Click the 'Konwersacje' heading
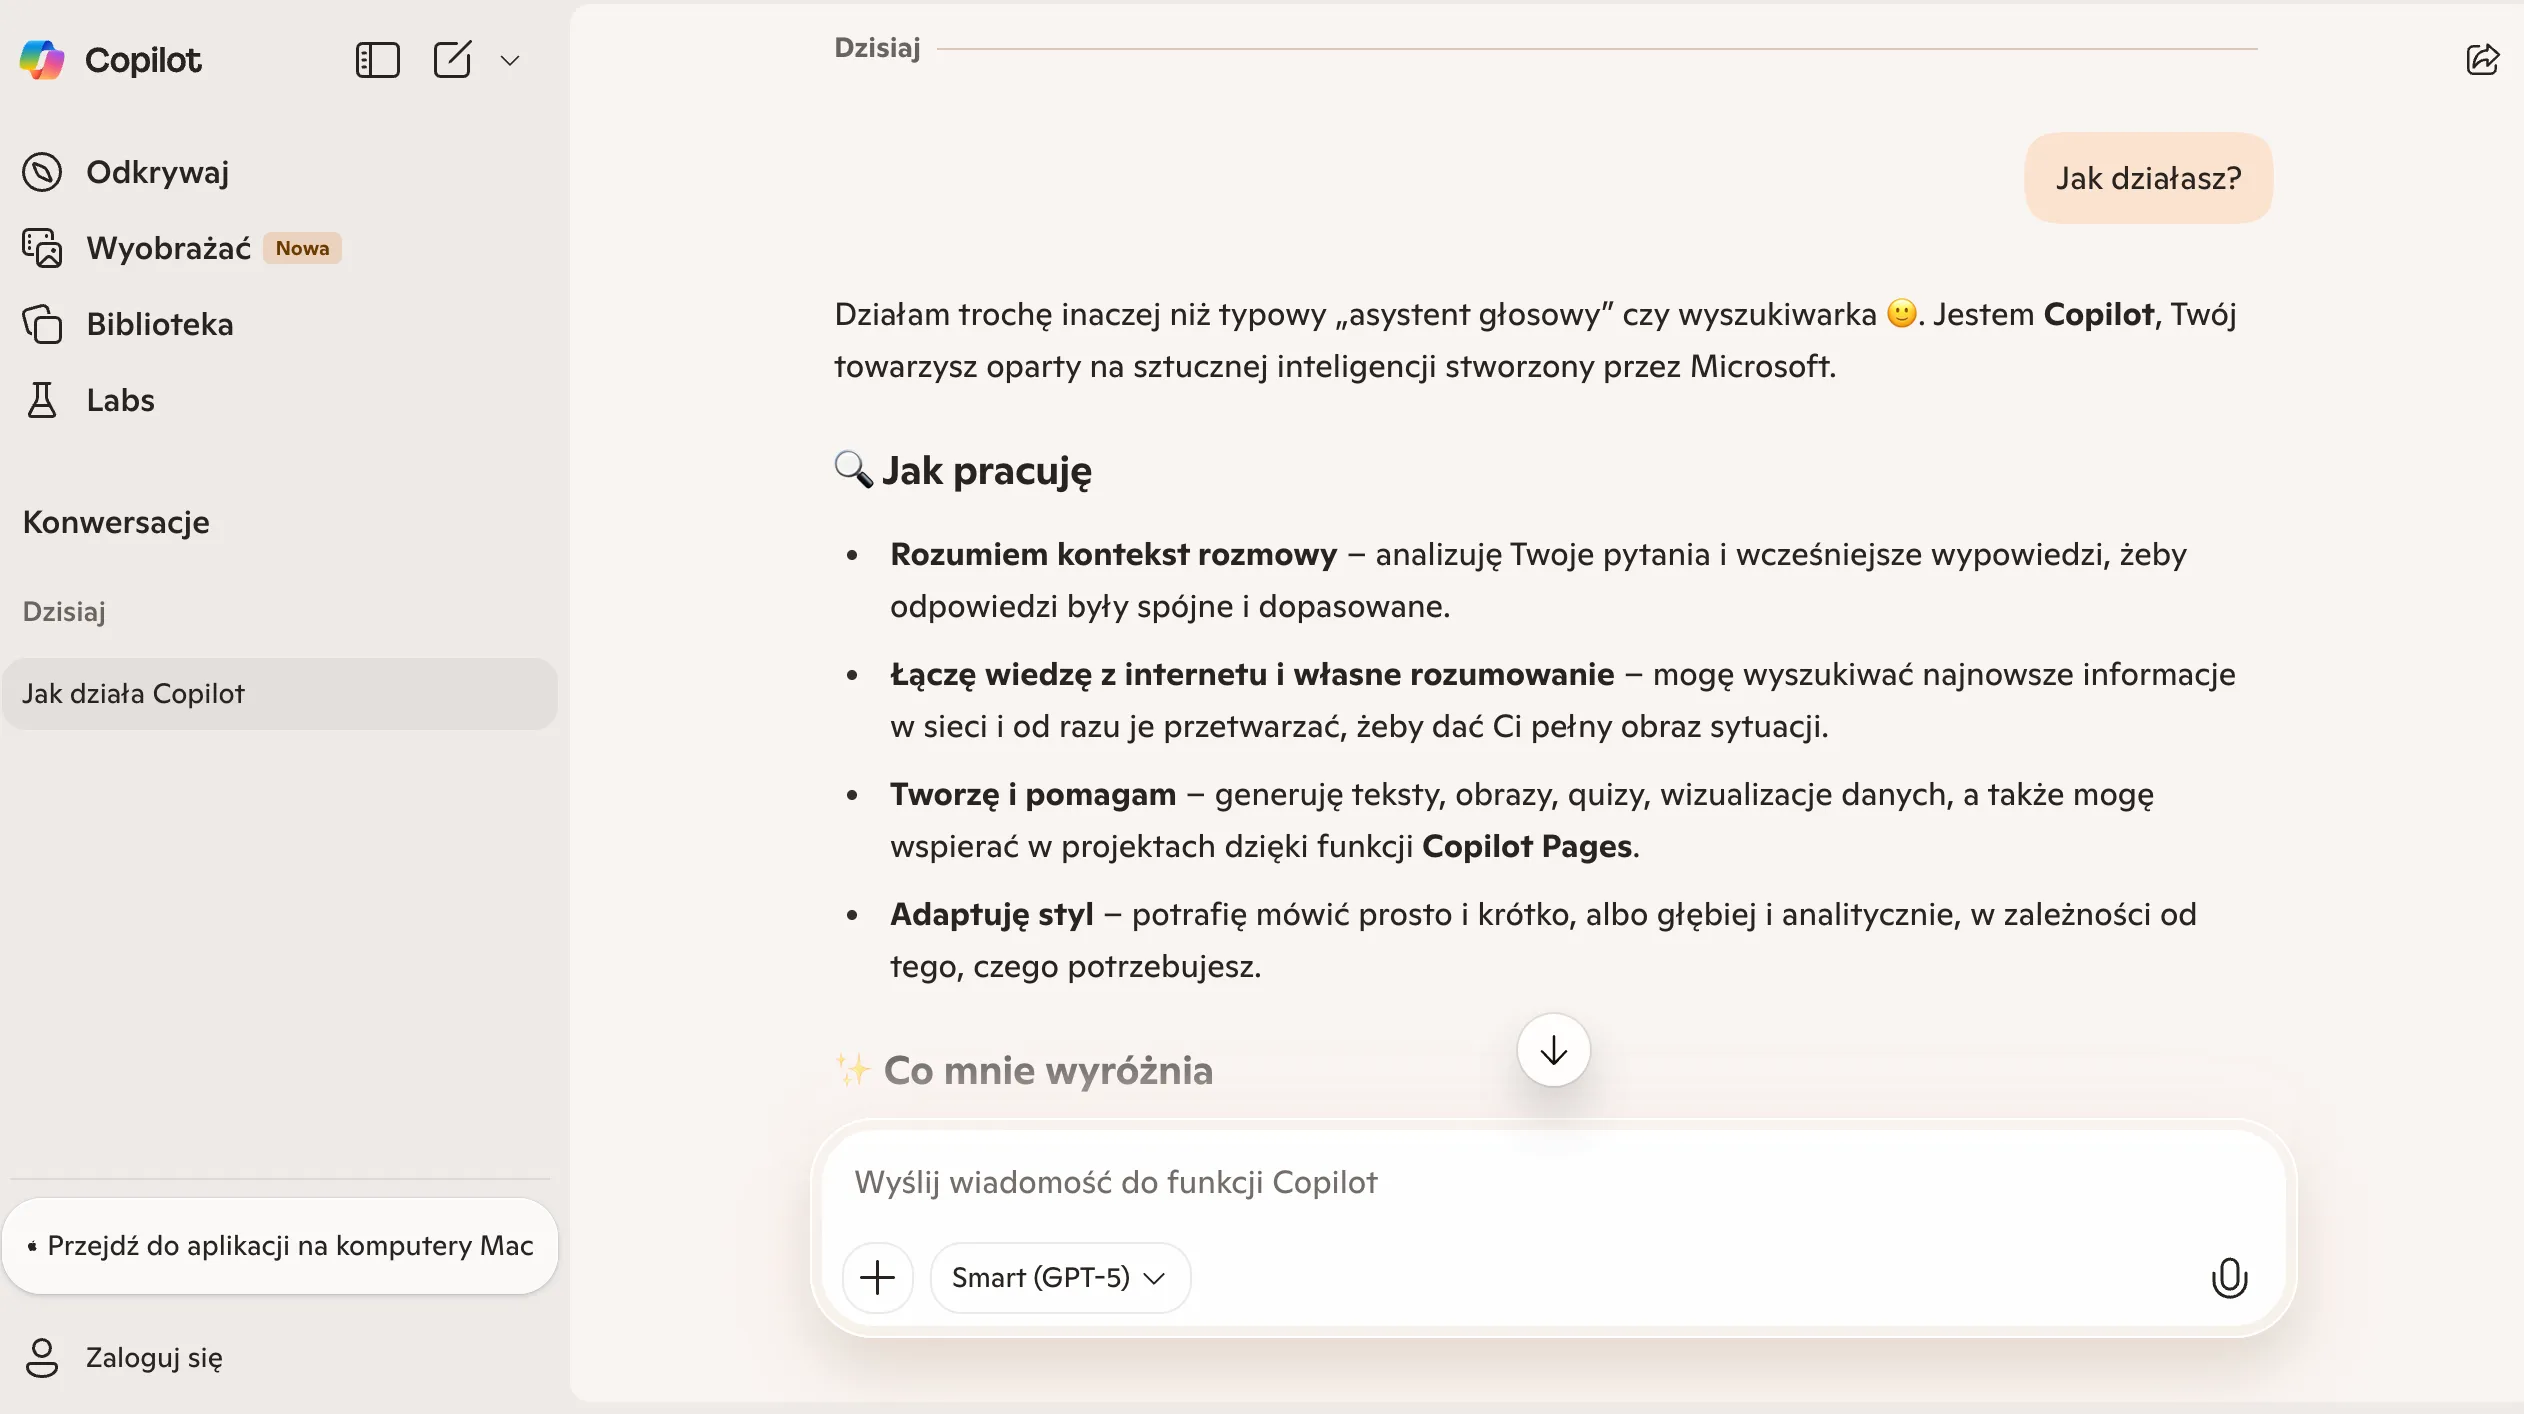Image resolution: width=2524 pixels, height=1414 pixels. (x=116, y=522)
